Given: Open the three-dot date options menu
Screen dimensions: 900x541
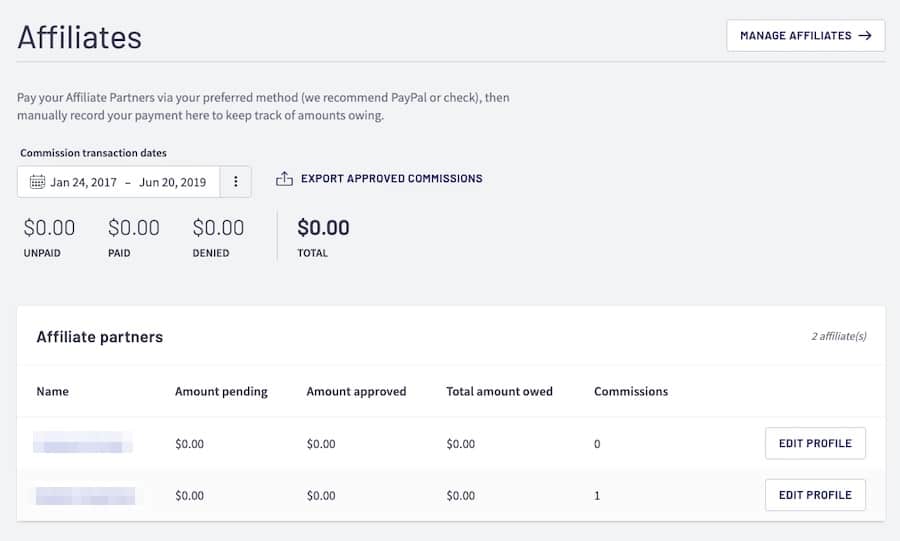Looking at the screenshot, I should pos(236,182).
